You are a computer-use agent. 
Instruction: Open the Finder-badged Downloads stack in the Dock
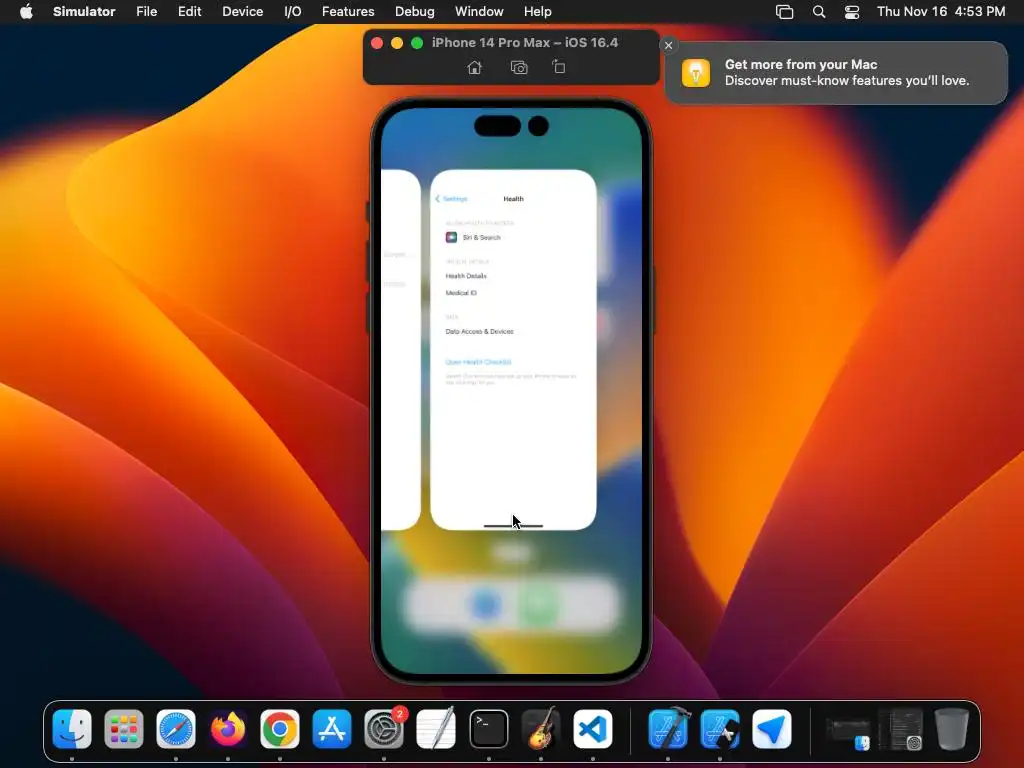848,731
